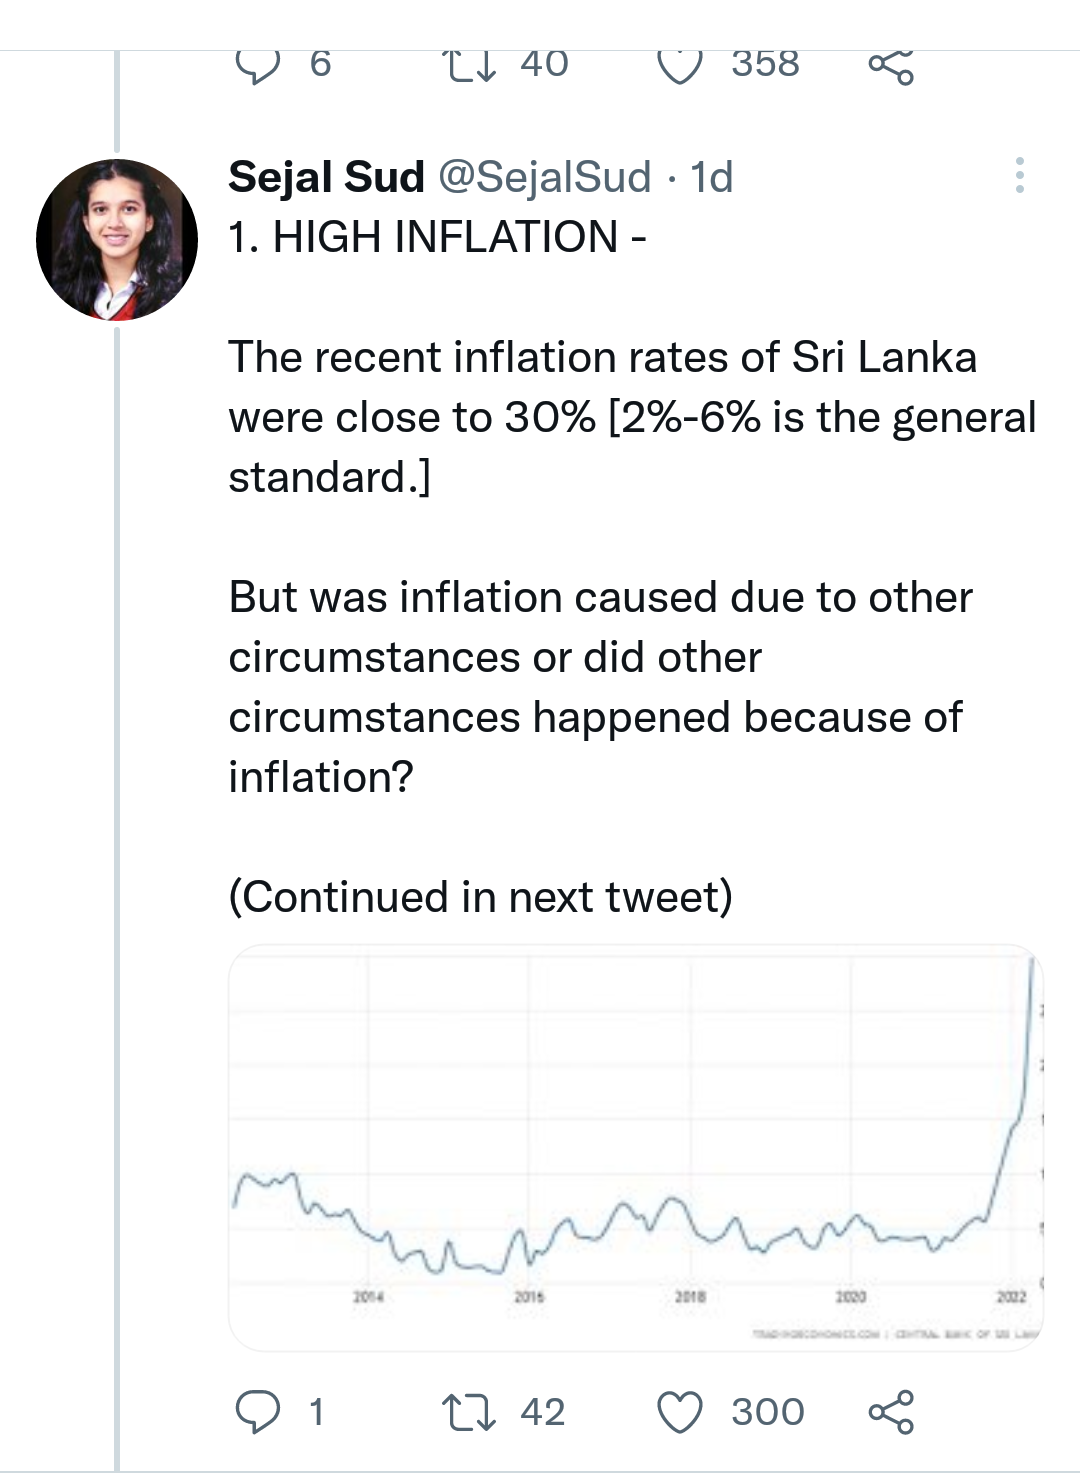Image resolution: width=1080 pixels, height=1482 pixels.
Task: View the 42 retweets count
Action: click(543, 1412)
